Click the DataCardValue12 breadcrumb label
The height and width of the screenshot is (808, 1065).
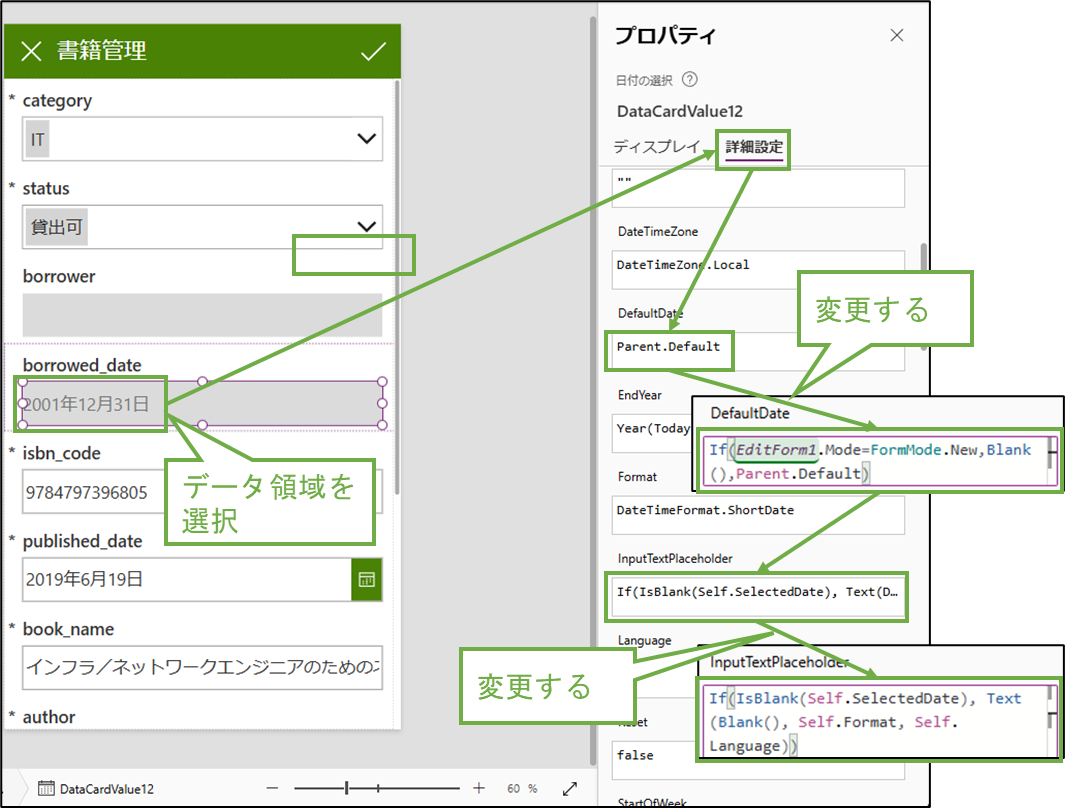[107, 789]
